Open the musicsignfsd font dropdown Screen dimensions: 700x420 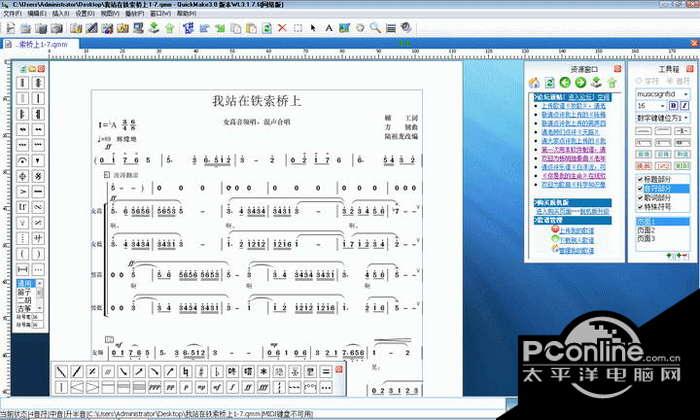[x=685, y=94]
